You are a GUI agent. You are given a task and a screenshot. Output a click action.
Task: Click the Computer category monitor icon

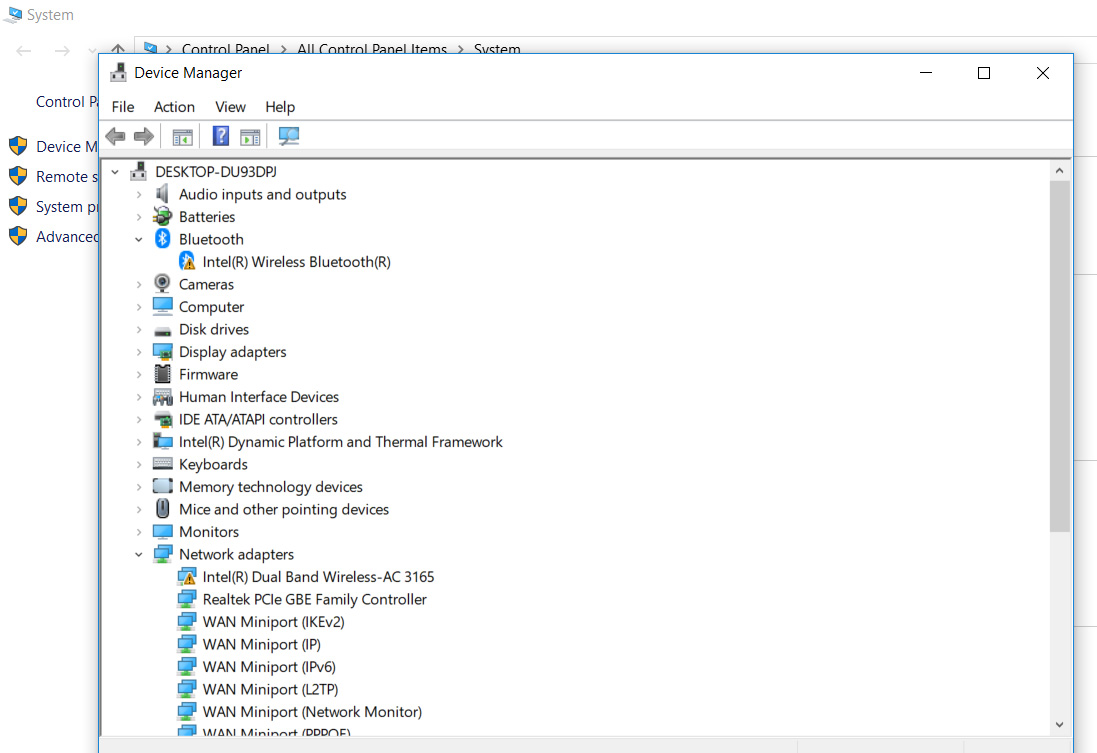[162, 306]
